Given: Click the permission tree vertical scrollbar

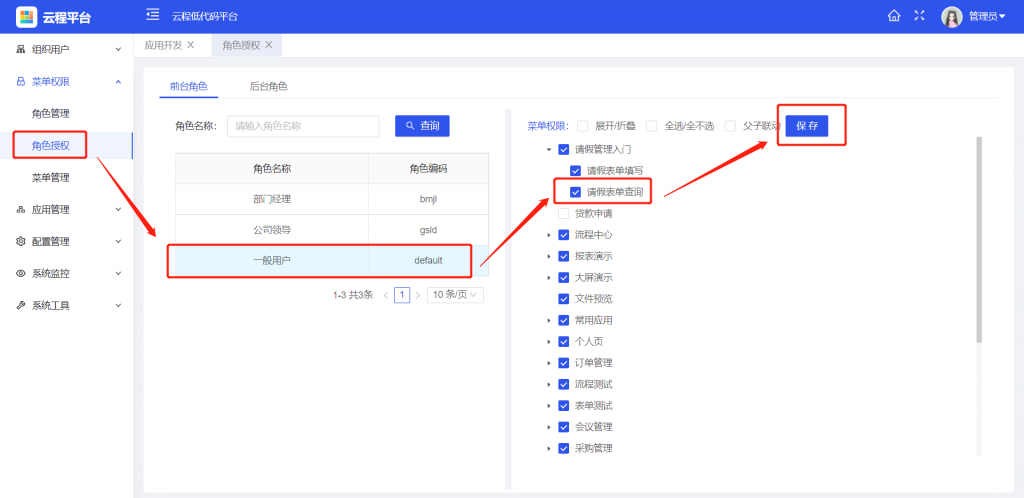Looking at the screenshot, I should [978, 240].
